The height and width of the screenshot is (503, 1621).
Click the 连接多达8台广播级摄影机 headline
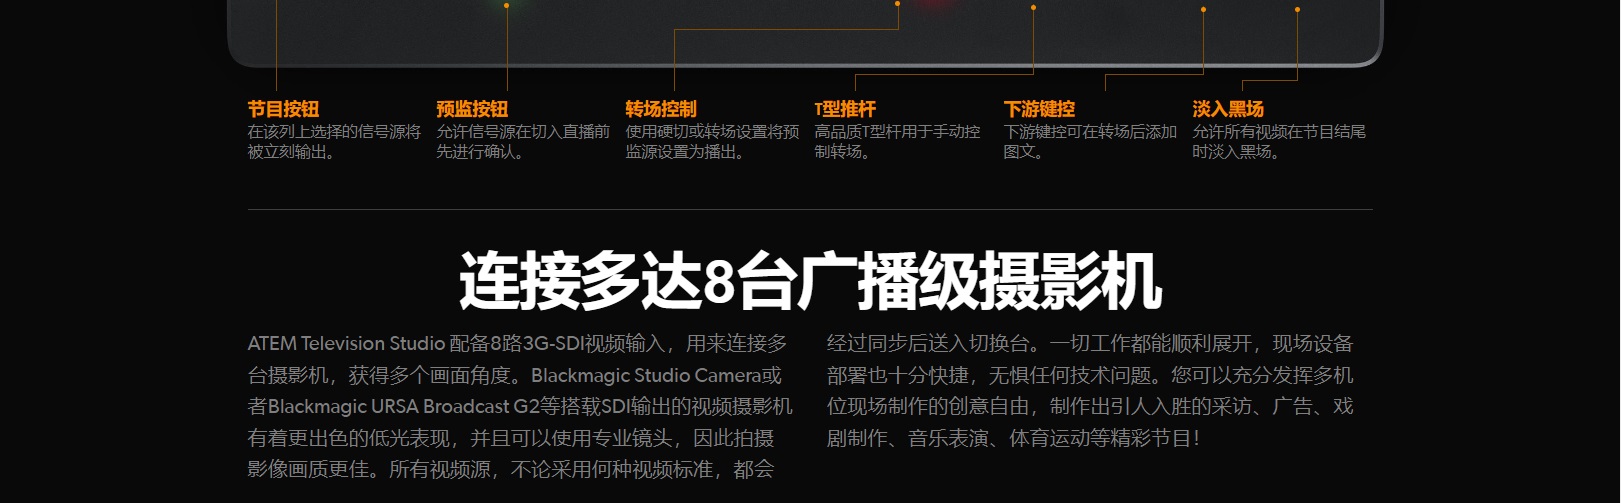click(x=810, y=281)
